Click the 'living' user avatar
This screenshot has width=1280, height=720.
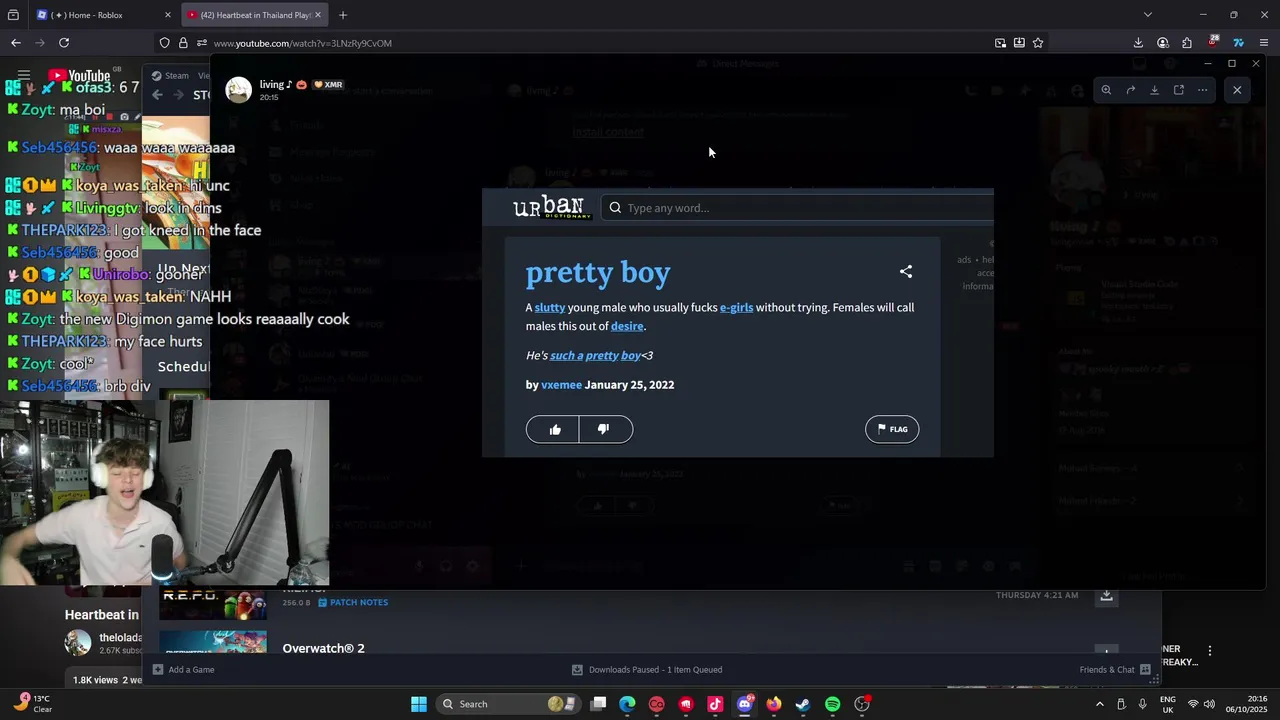(238, 90)
